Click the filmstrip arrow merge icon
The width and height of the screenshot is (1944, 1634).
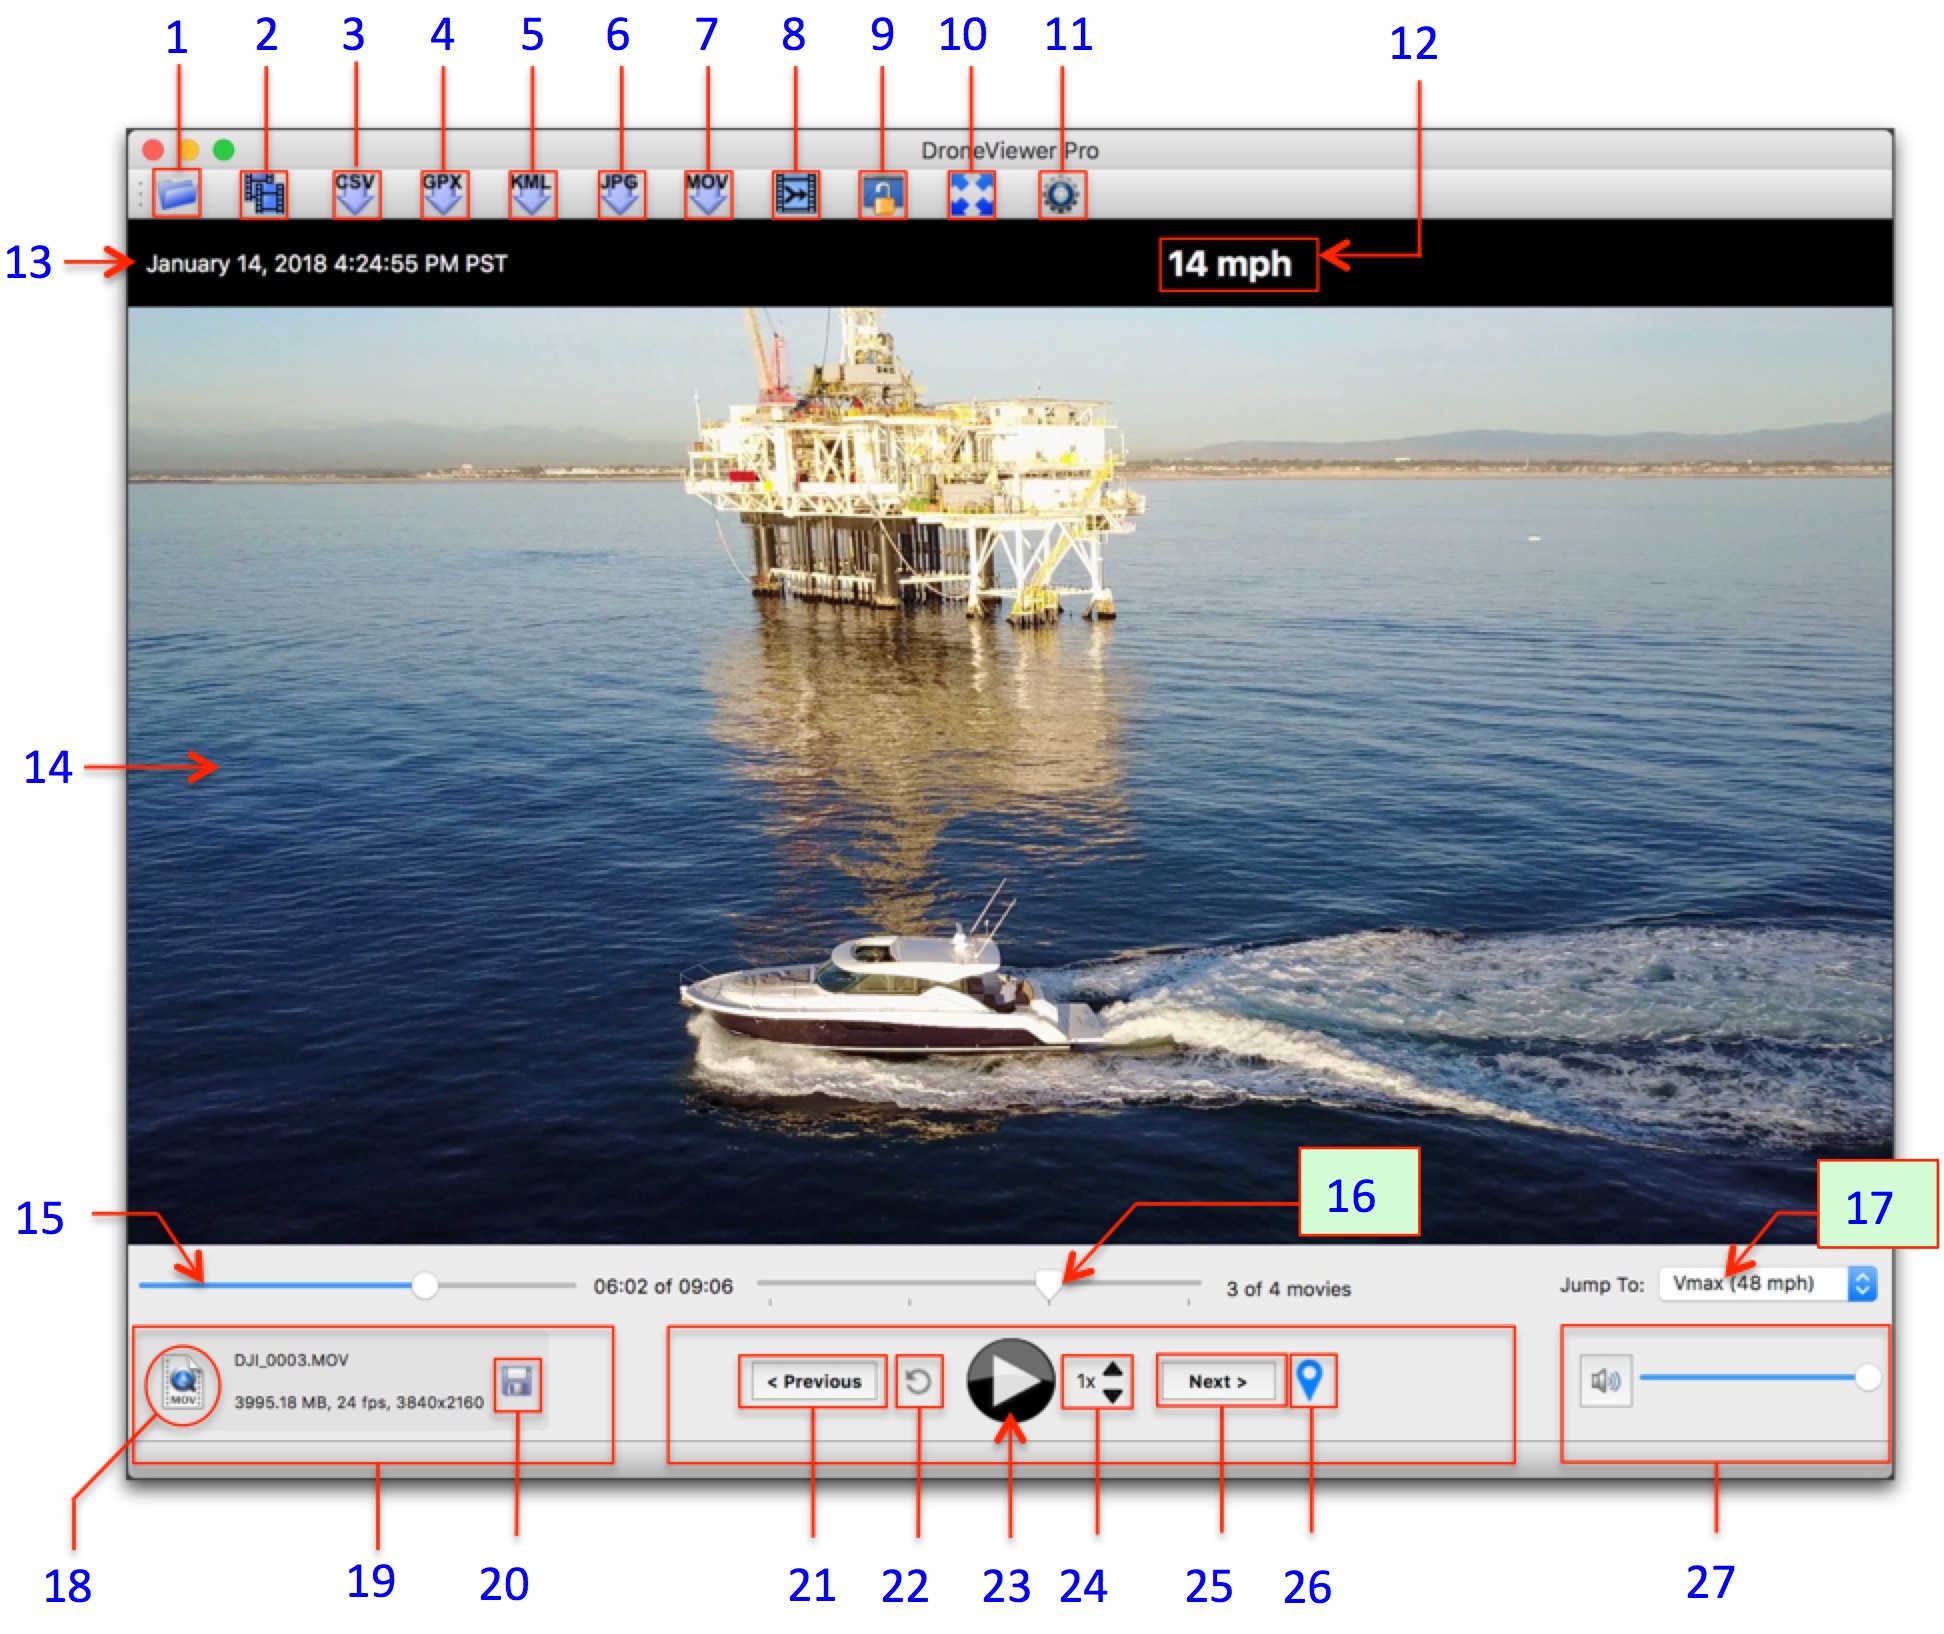[x=796, y=193]
